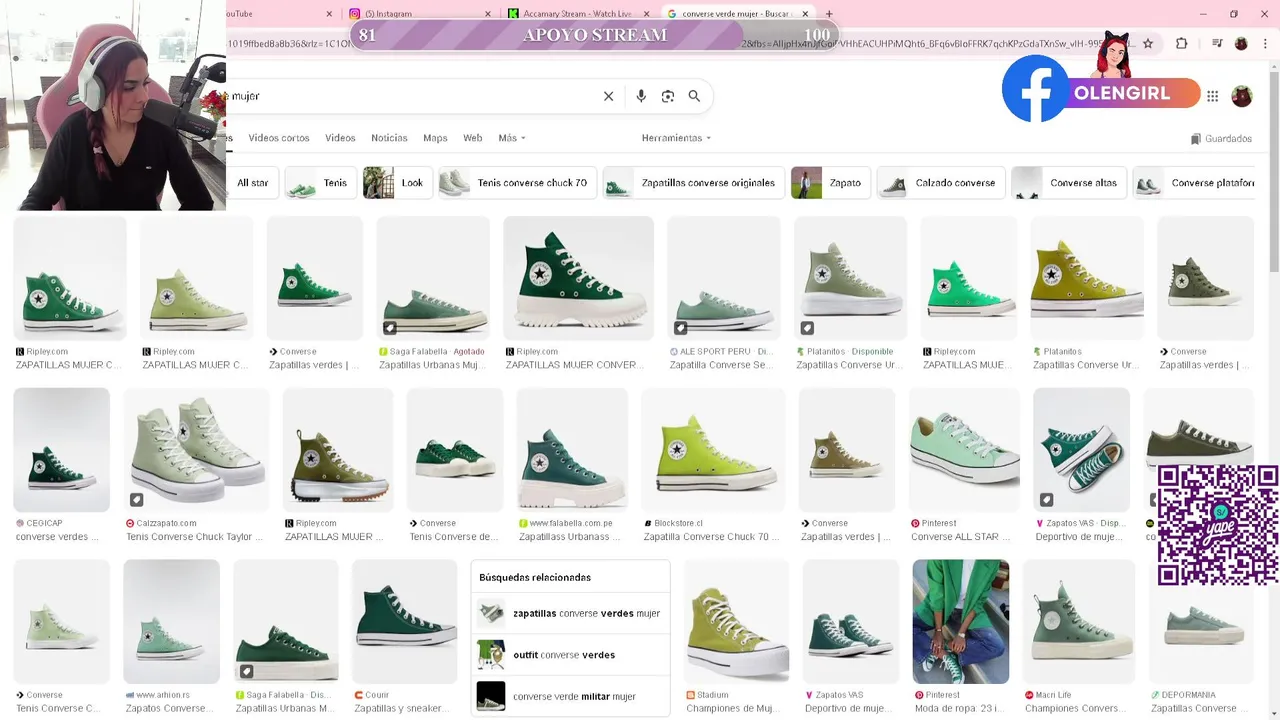Select the Zapato filter chip
Viewport: 1280px width, 720px height.
pyautogui.click(x=830, y=183)
